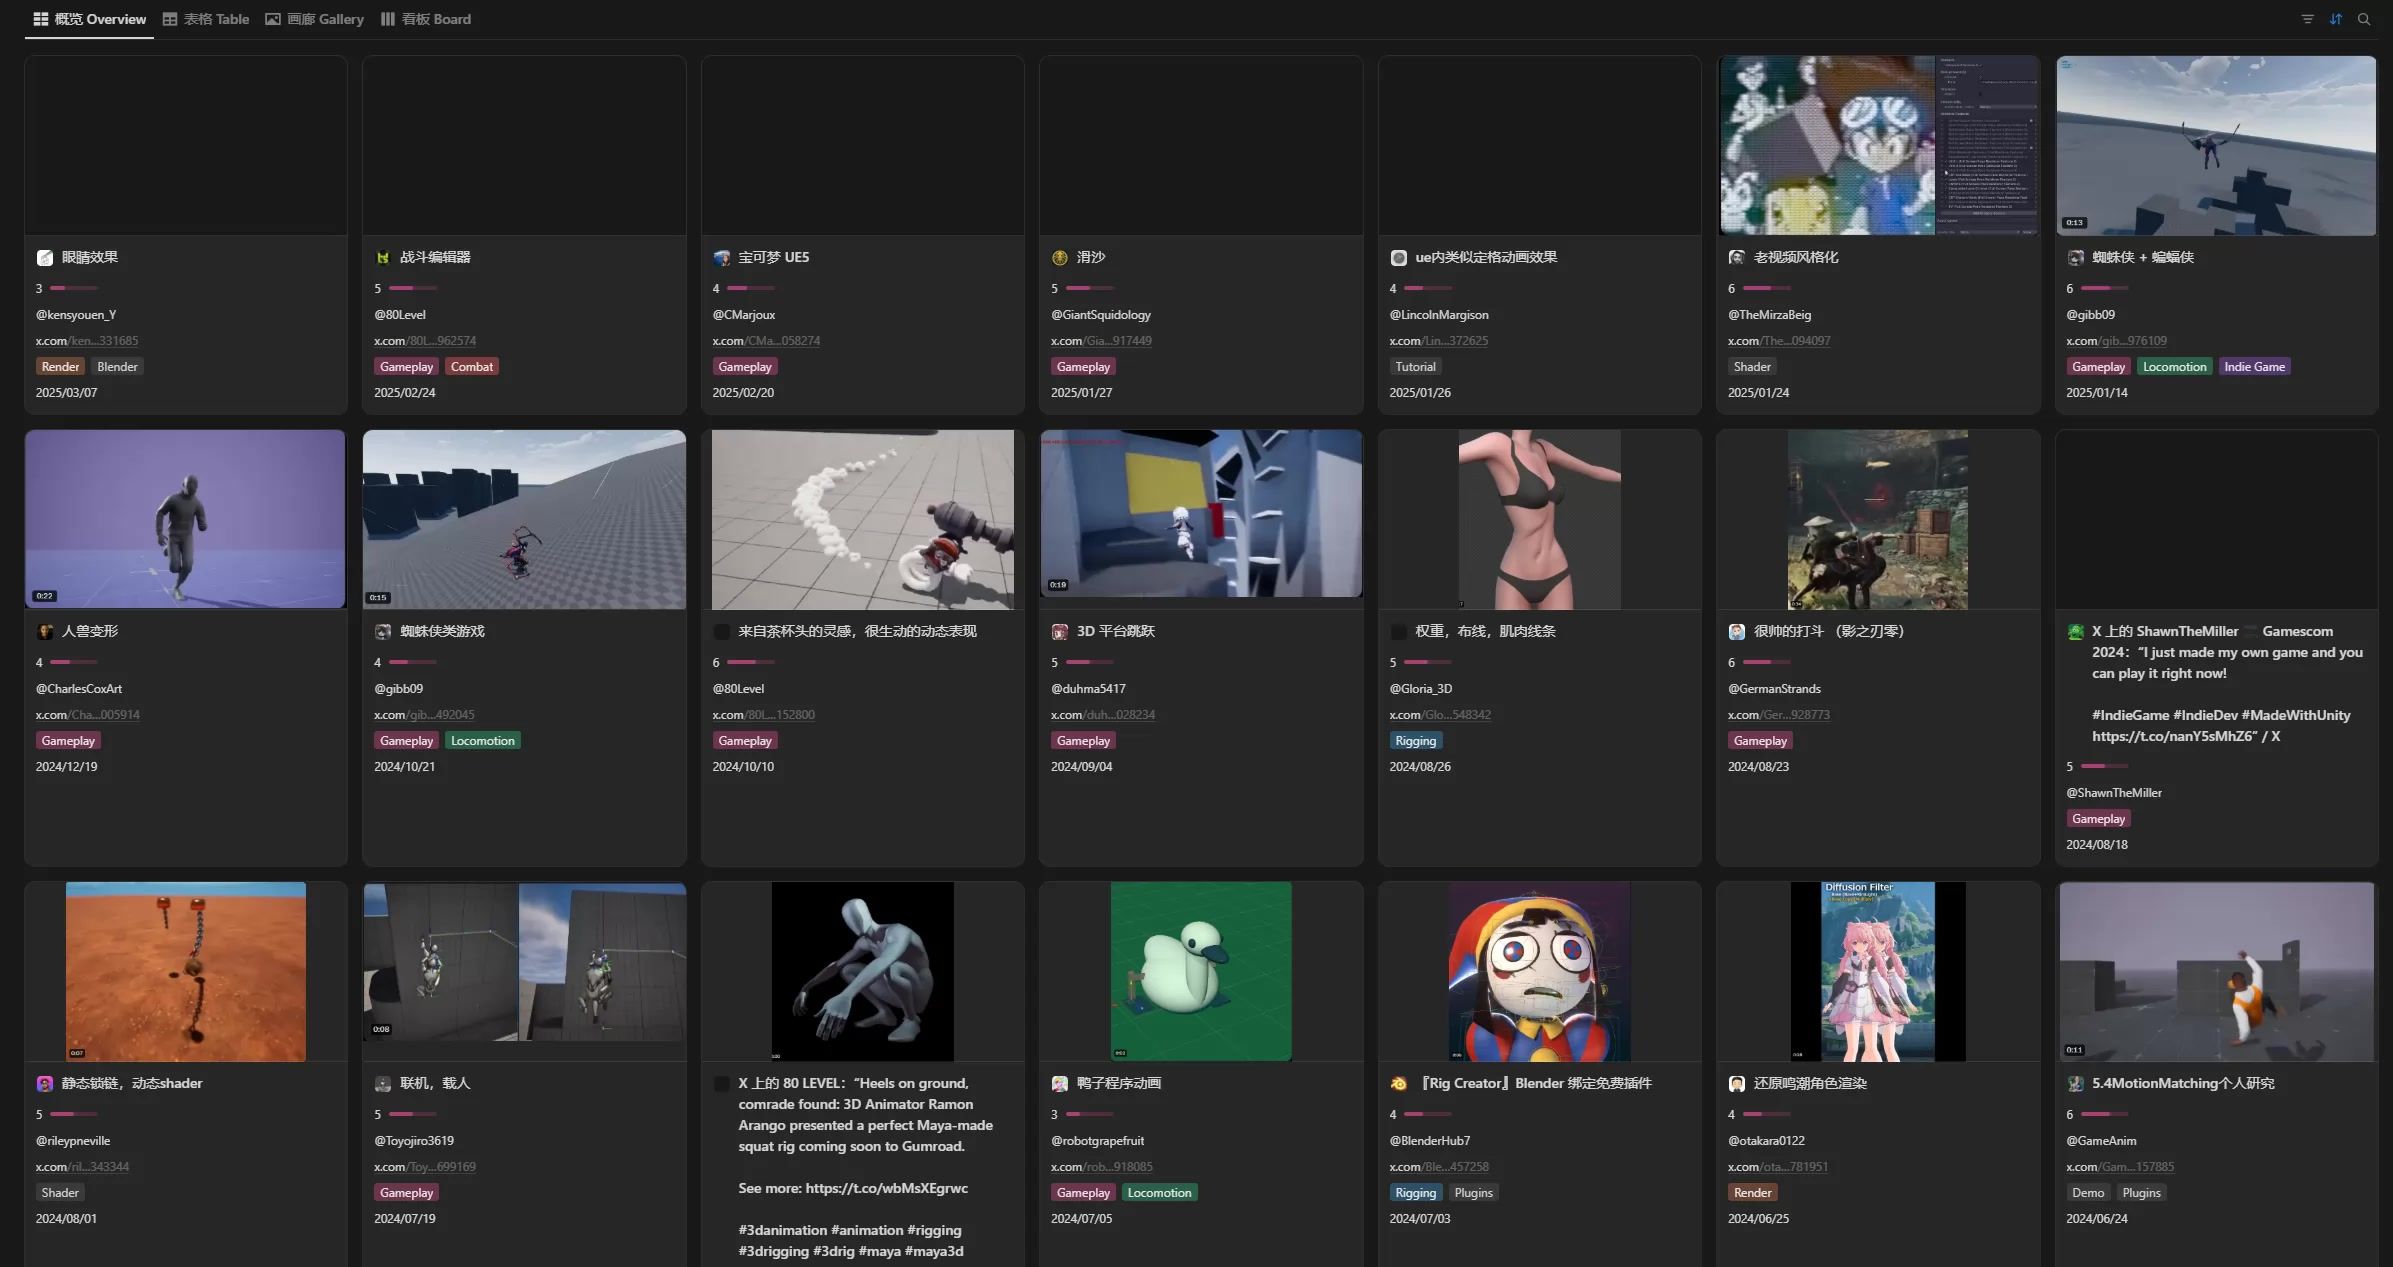The width and height of the screenshot is (2393, 1267).
Task: Click Shader tag on 静态锁链 card
Action: [60, 1193]
